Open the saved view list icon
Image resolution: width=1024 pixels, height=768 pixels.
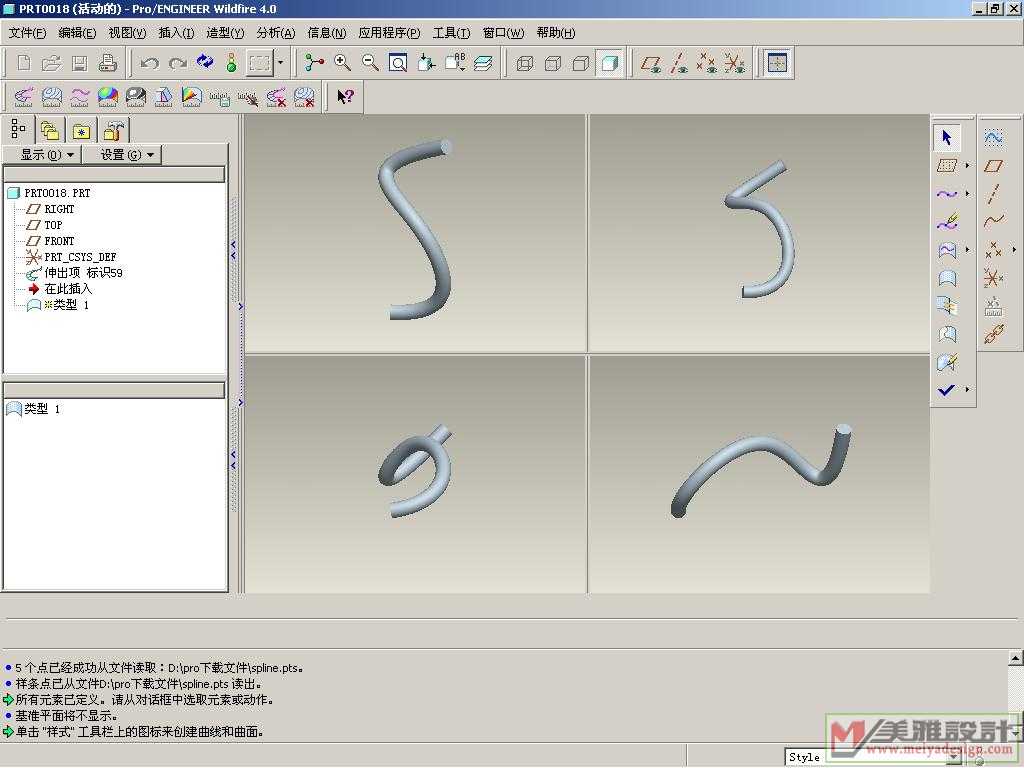click(455, 63)
